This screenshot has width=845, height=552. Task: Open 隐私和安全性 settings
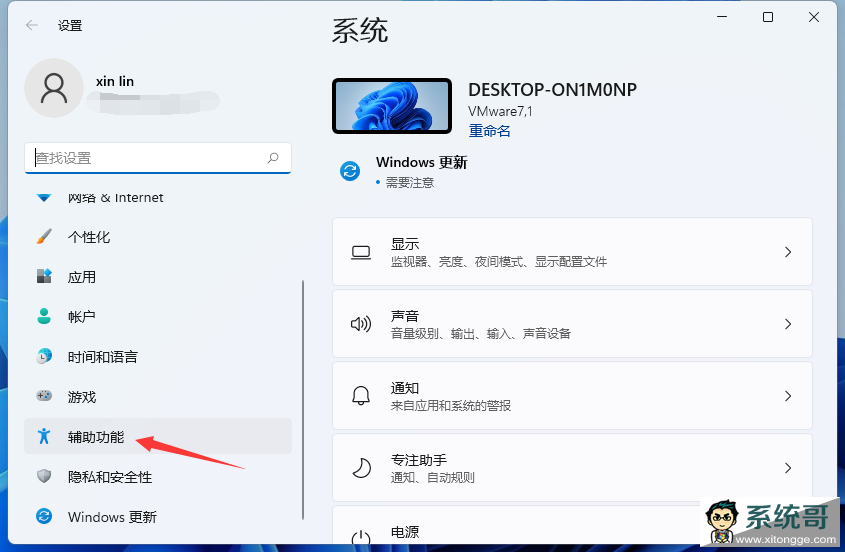click(157, 477)
